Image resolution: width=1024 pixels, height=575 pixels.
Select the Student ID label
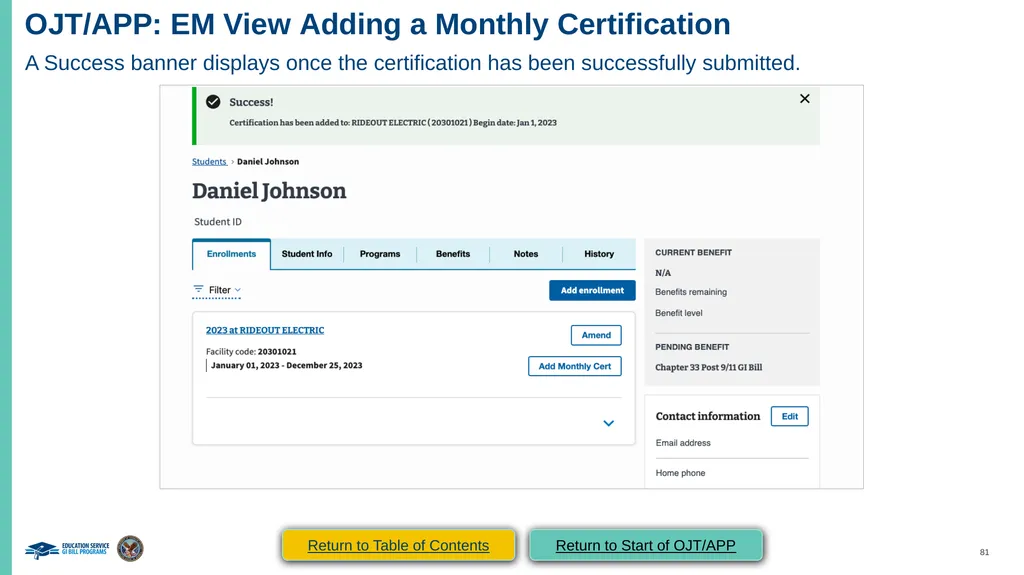218,222
